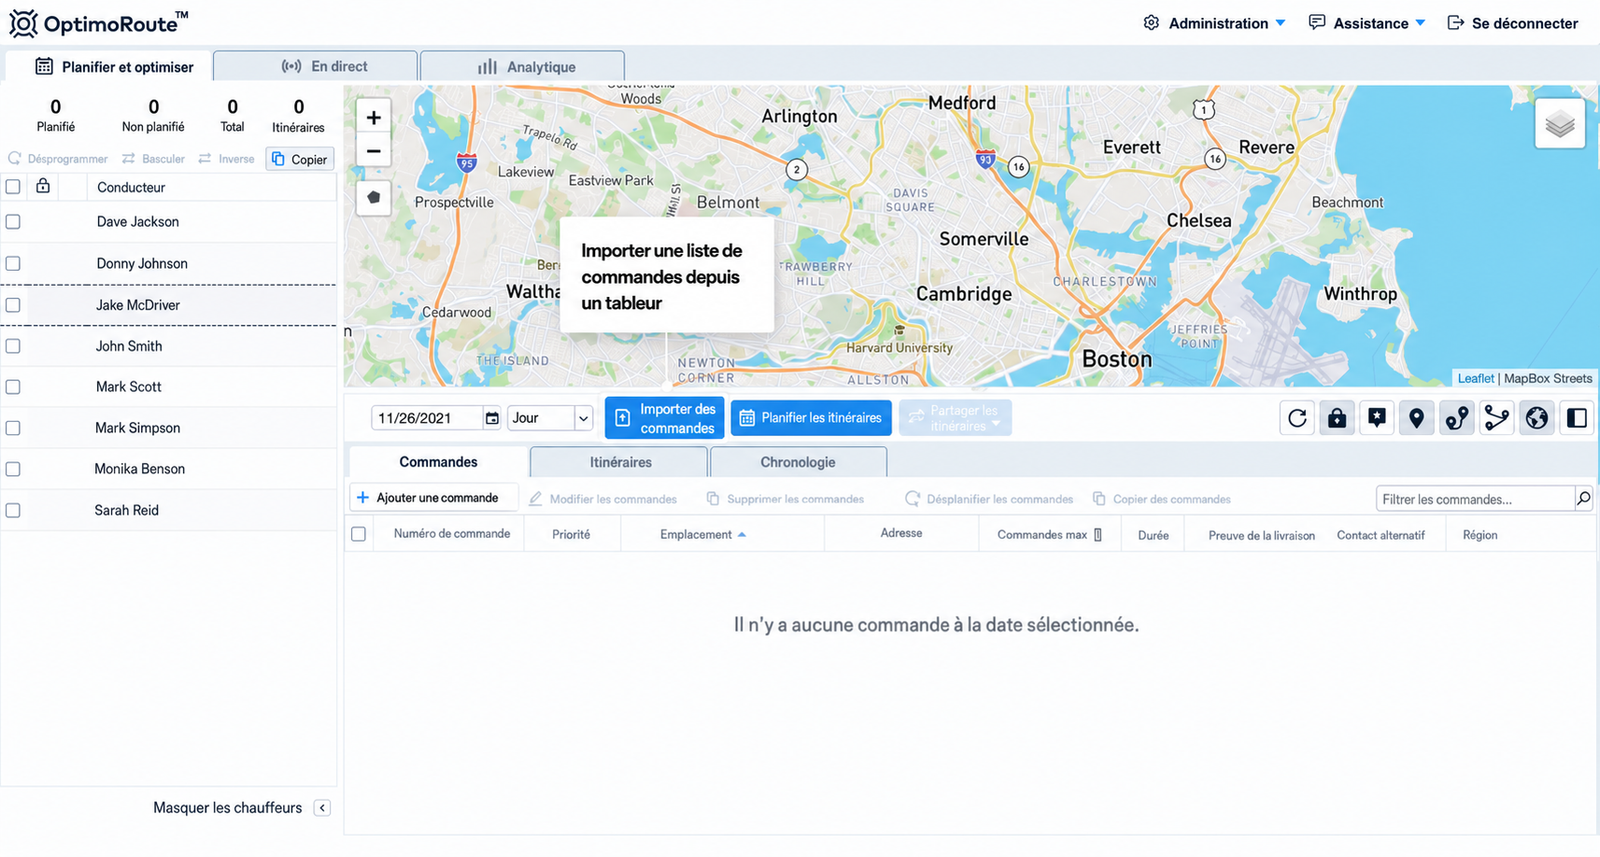Check the Sarah Reid checkbox
Image resolution: width=1600 pixels, height=857 pixels.
tap(13, 510)
